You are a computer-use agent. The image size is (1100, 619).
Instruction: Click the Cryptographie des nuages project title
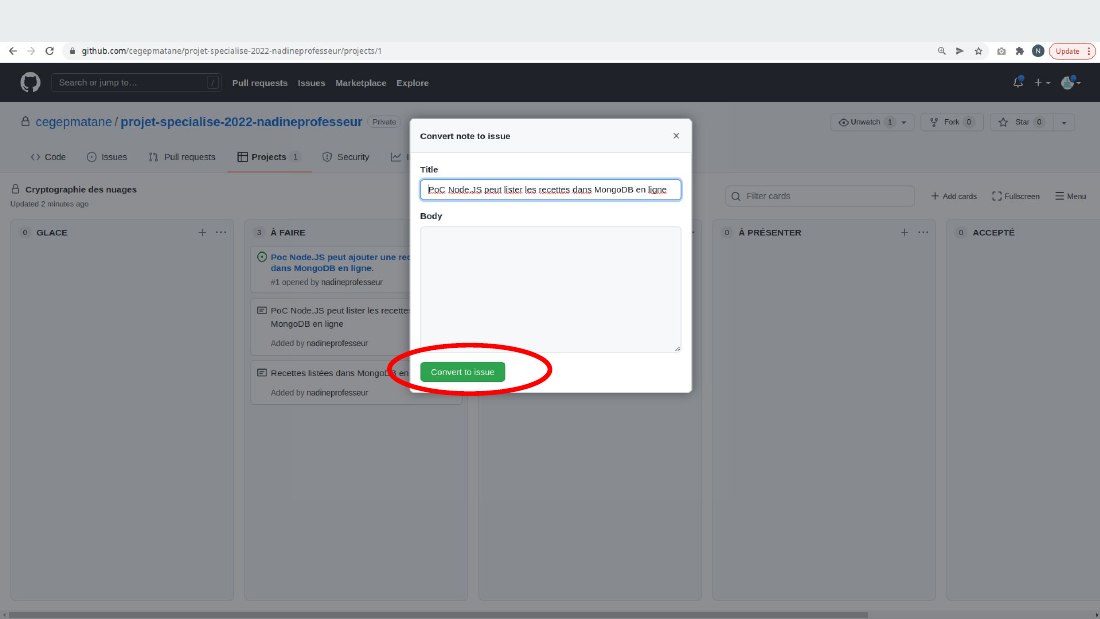(81, 189)
